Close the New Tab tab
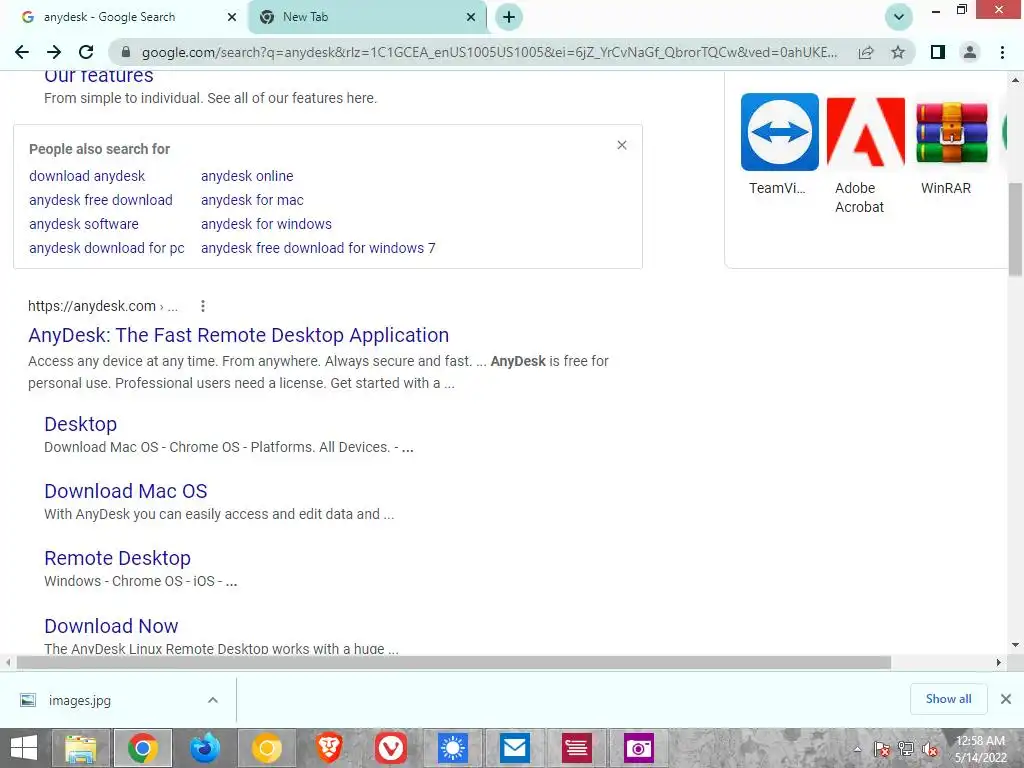 471,17
